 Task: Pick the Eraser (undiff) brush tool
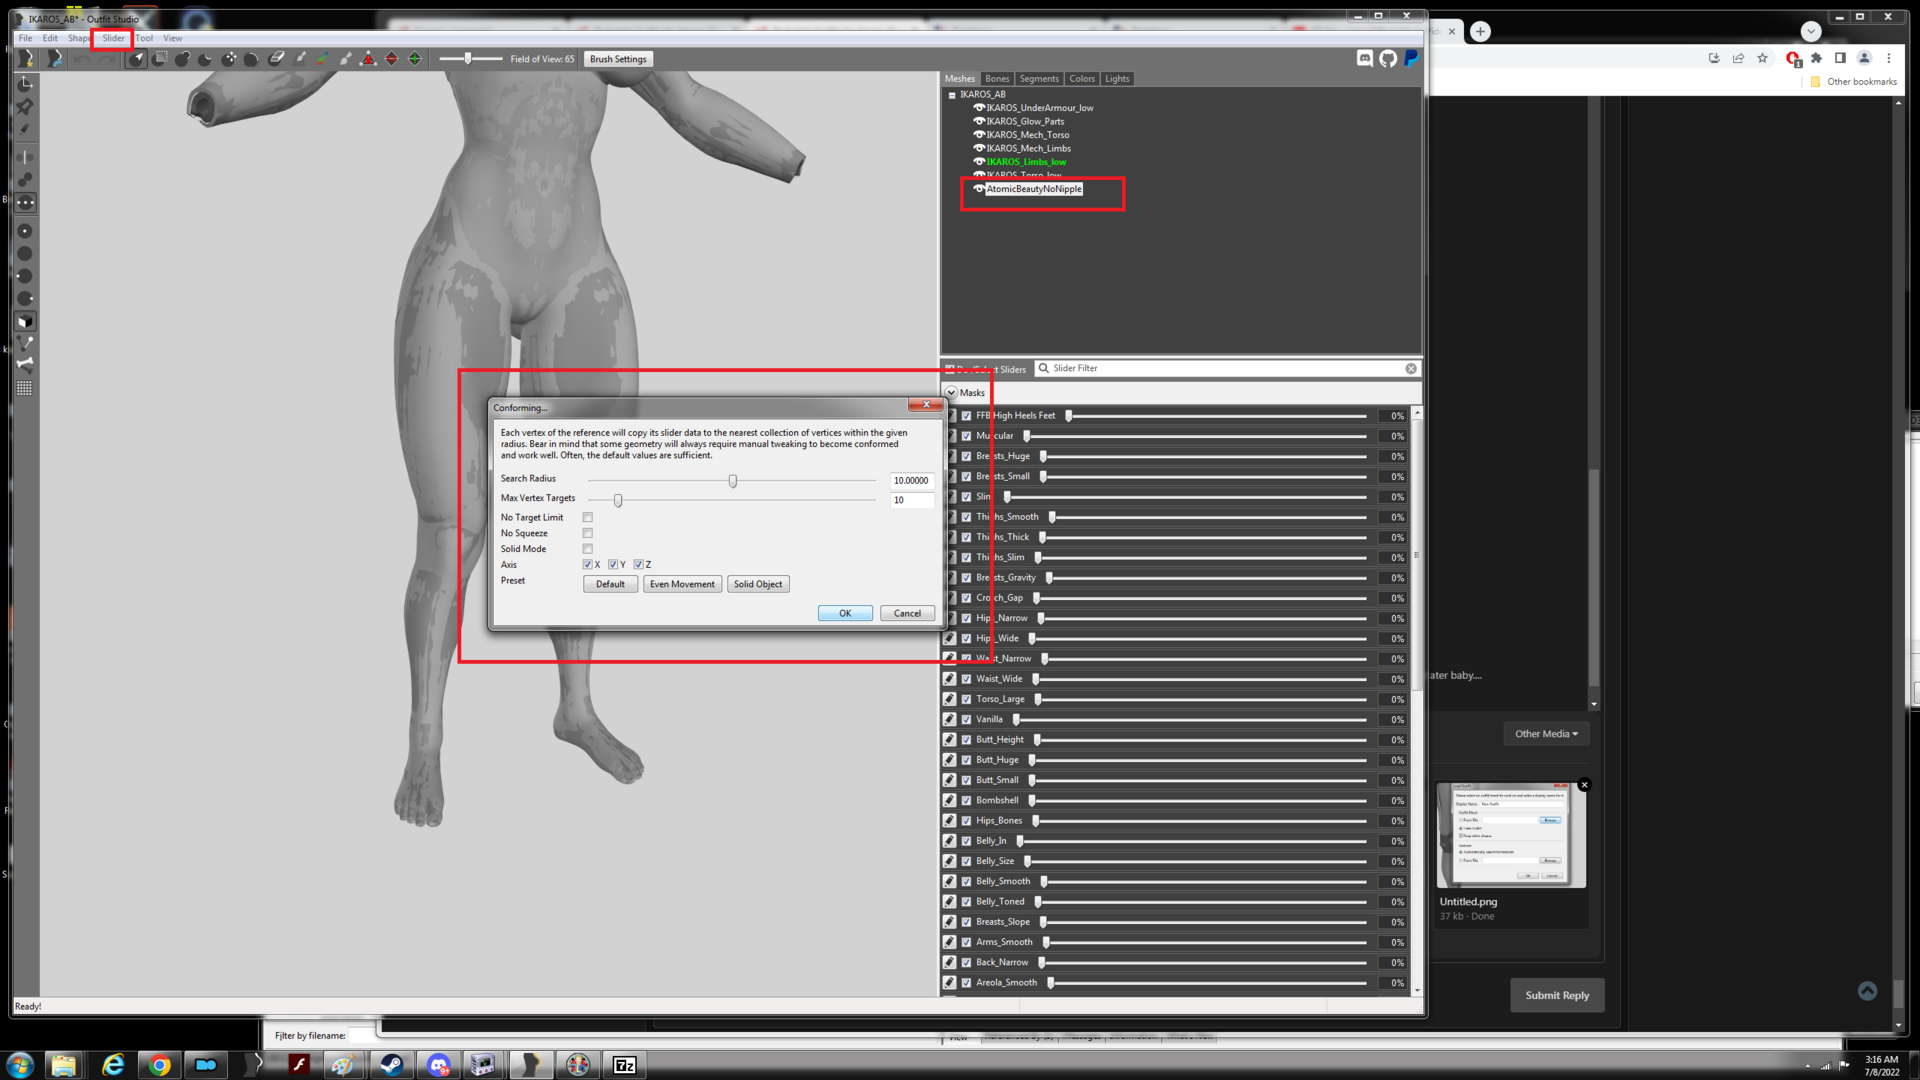tap(276, 59)
